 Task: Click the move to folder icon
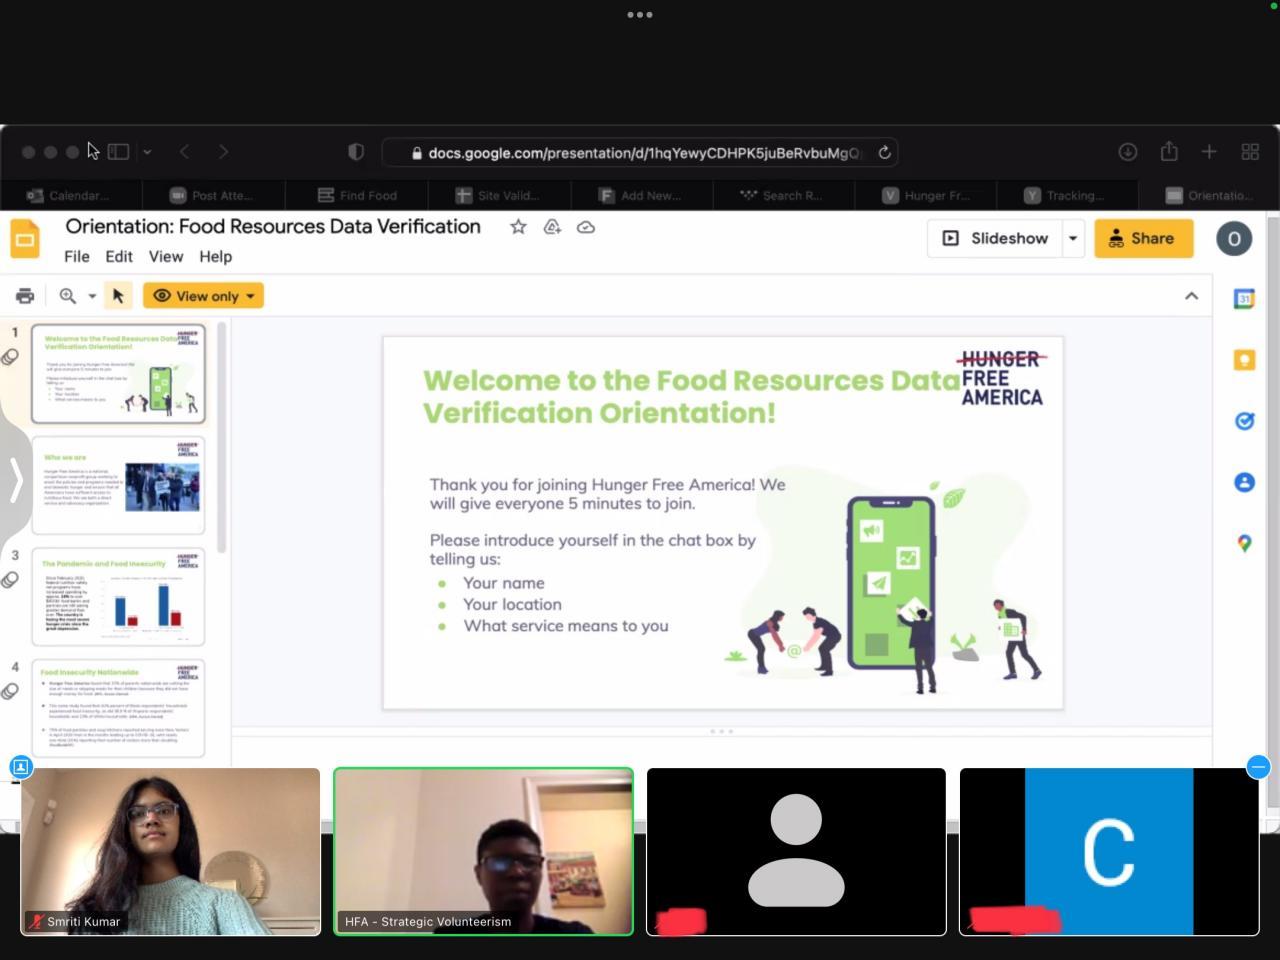[552, 227]
